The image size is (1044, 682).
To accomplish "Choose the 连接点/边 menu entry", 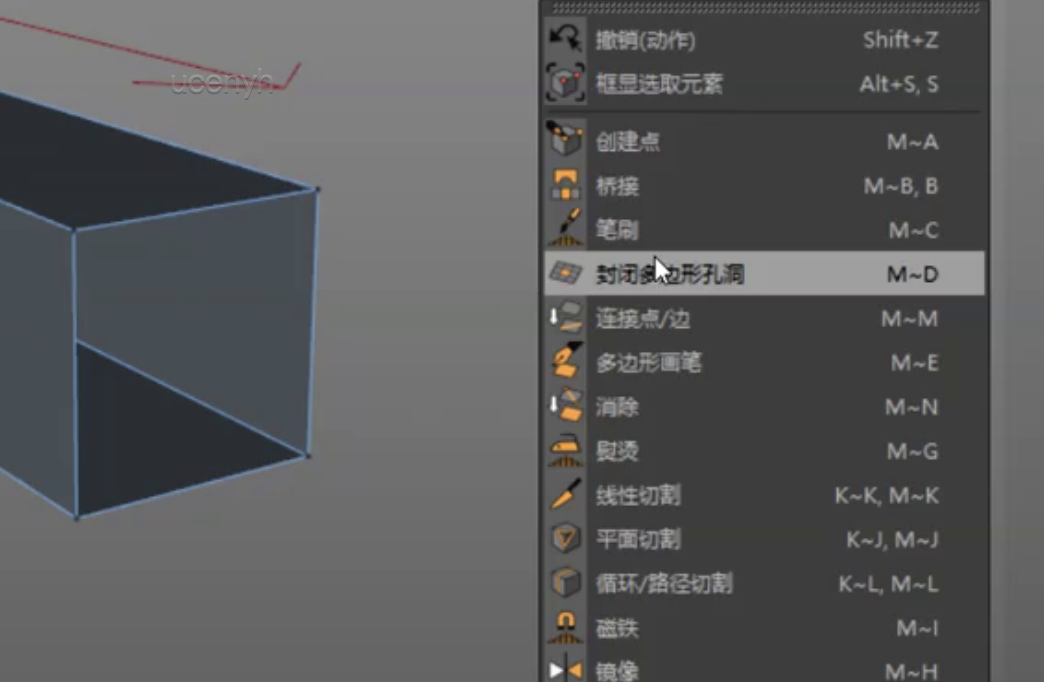I will pyautogui.click(x=764, y=318).
